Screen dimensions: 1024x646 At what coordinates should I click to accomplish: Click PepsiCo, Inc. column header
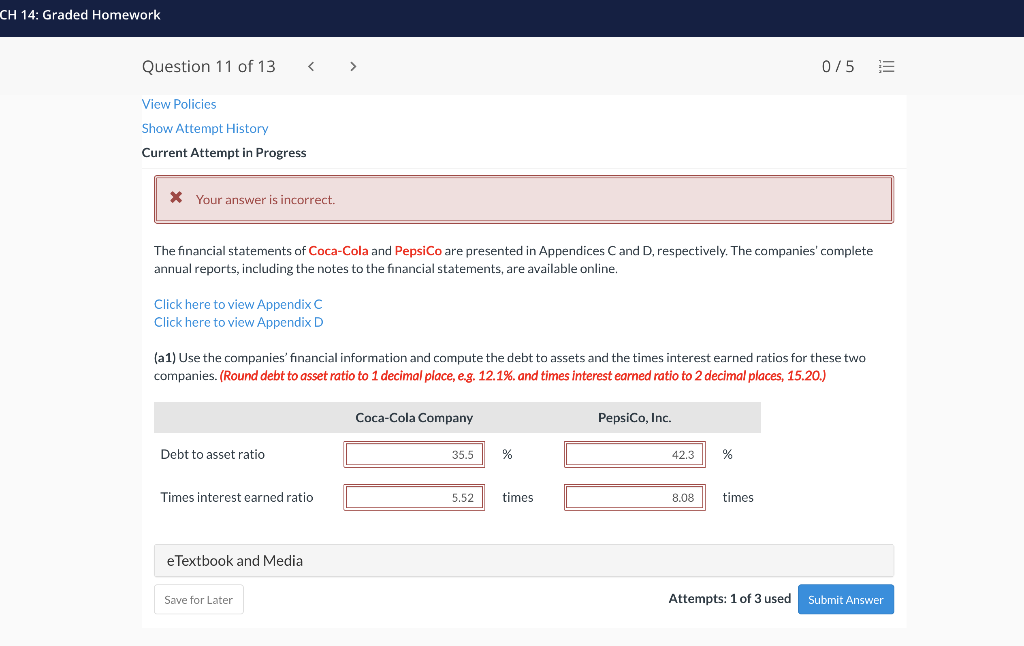tap(635, 418)
